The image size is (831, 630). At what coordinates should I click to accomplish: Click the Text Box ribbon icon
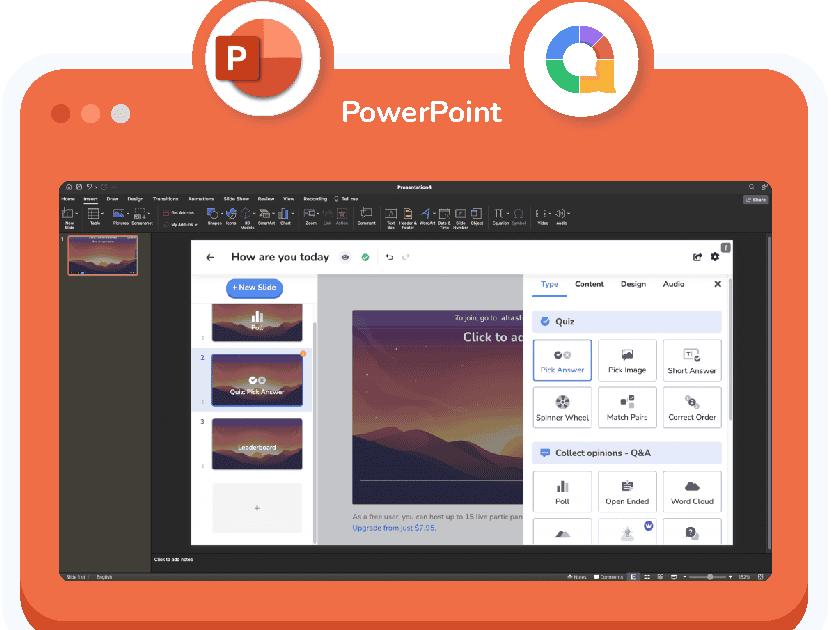point(391,214)
